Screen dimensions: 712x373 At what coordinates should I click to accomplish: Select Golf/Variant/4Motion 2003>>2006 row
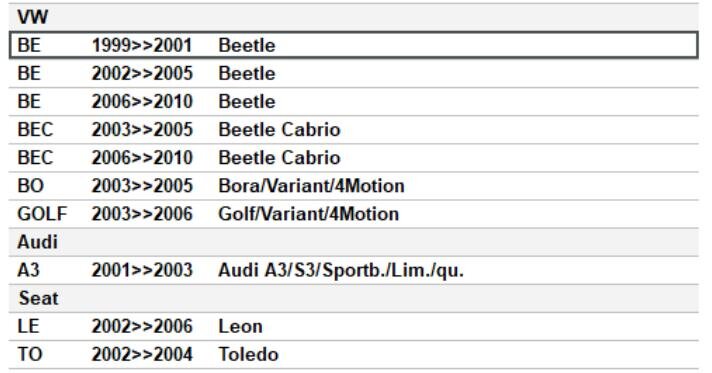tap(354, 214)
